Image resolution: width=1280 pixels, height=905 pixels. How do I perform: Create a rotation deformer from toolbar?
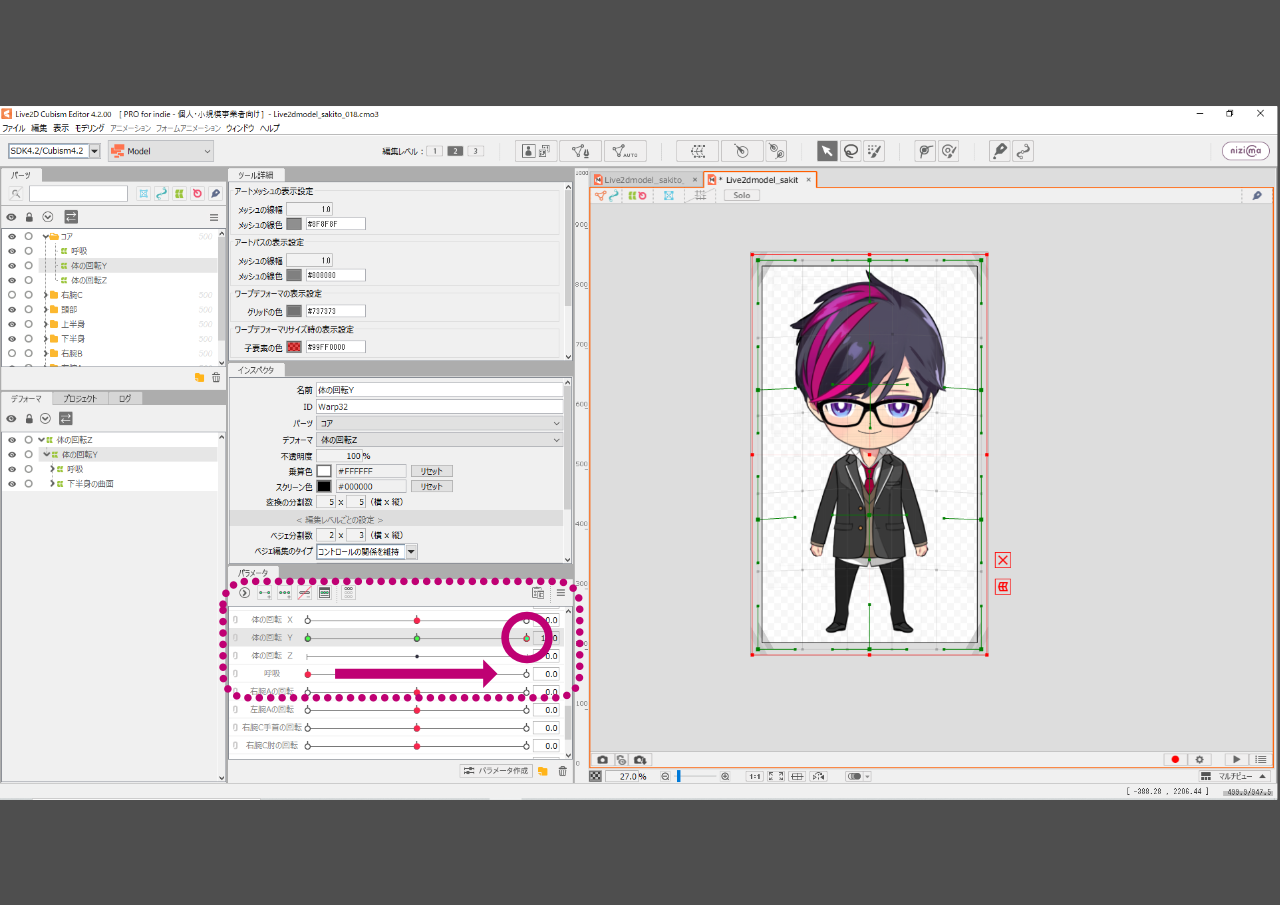pyautogui.click(x=742, y=151)
